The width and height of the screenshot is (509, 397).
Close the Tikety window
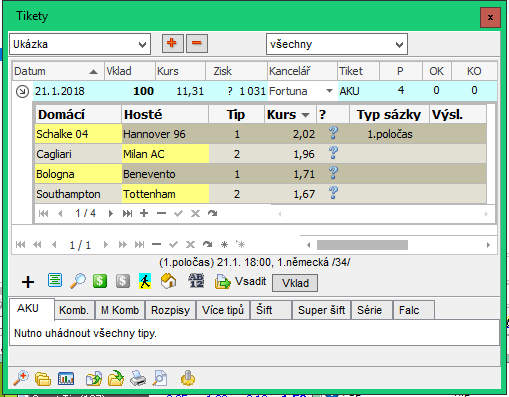click(490, 17)
